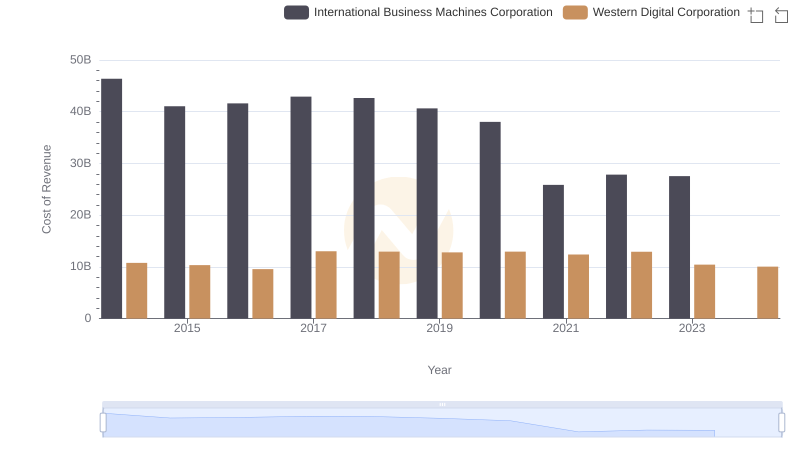Select the Western Digital bar at 2021
This screenshot has width=800, height=461.
(x=579, y=286)
